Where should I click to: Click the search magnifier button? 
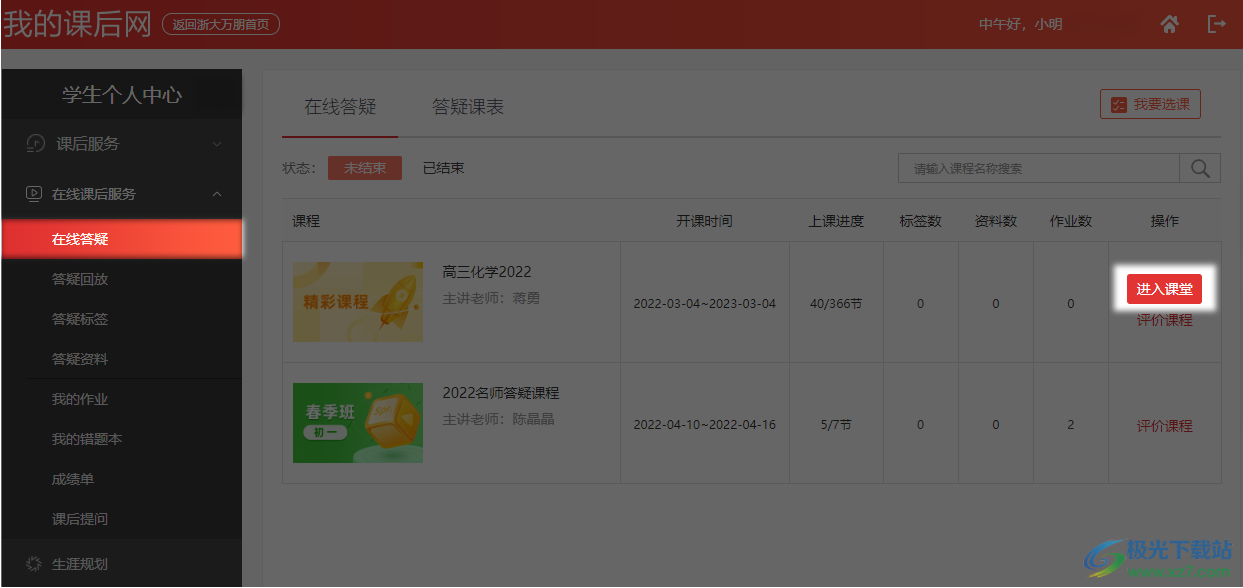[1200, 168]
